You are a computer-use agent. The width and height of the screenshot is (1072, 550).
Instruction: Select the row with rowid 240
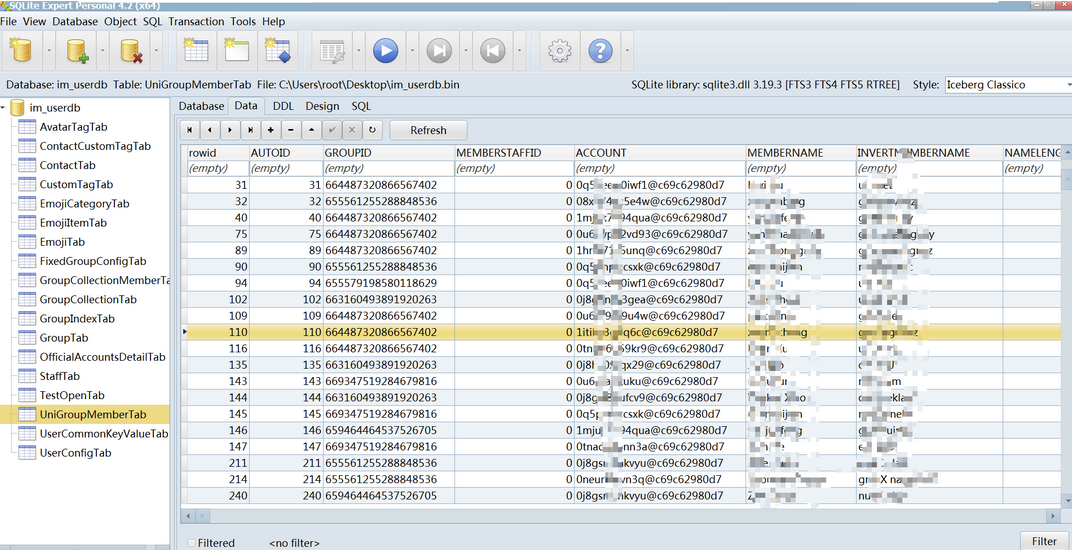(622, 496)
